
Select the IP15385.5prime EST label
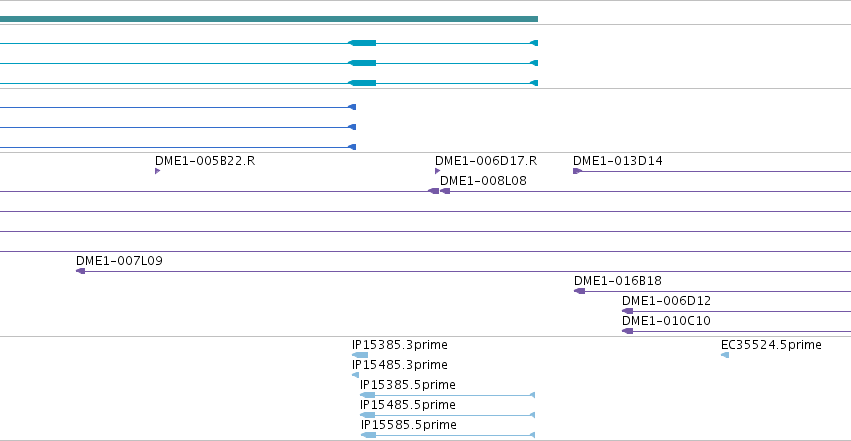(x=408, y=385)
